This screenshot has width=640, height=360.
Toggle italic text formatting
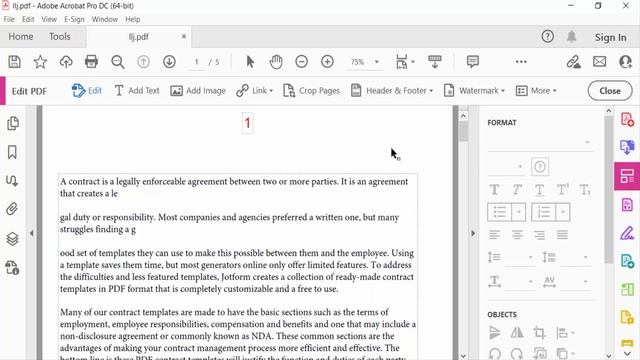(x=517, y=190)
